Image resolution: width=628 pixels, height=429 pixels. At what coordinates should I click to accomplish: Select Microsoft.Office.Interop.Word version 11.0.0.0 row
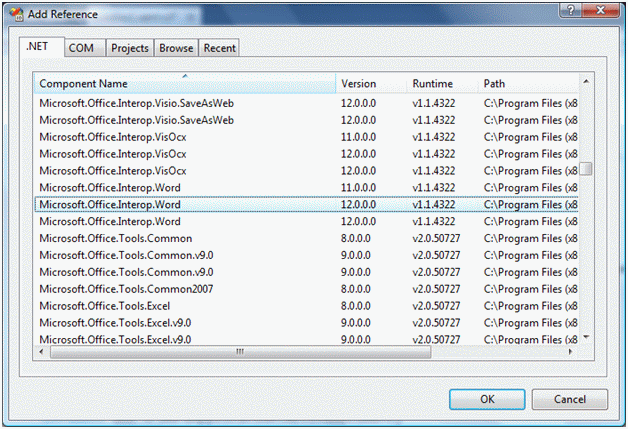(306, 187)
